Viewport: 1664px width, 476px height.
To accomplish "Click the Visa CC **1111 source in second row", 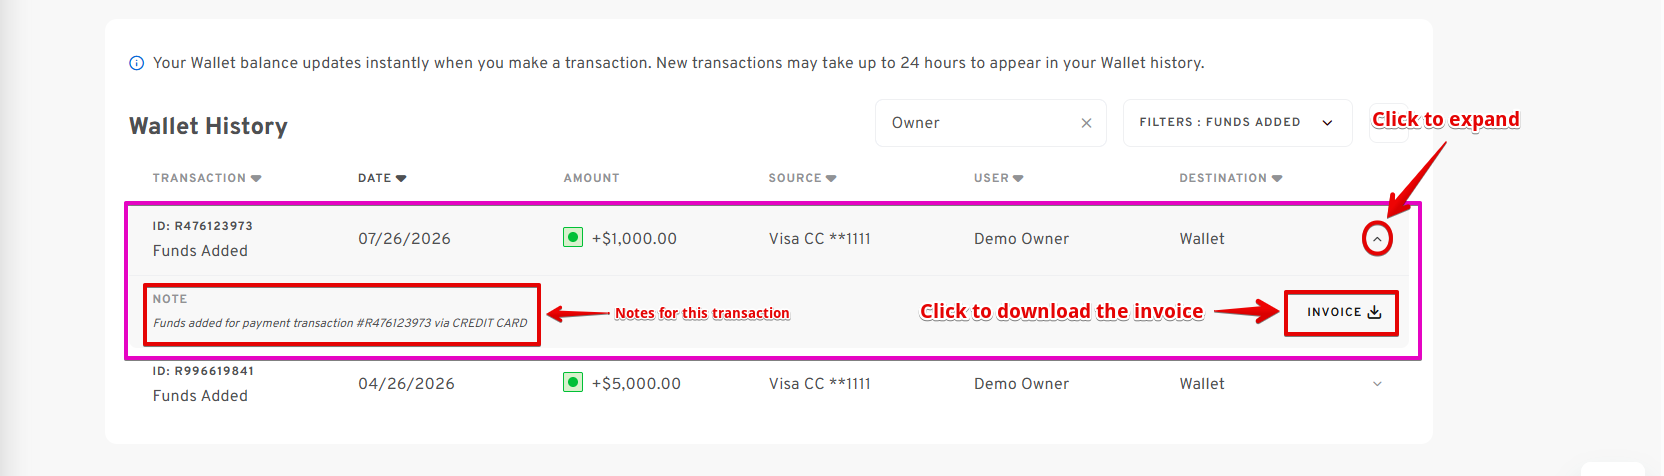I will 819,384.
